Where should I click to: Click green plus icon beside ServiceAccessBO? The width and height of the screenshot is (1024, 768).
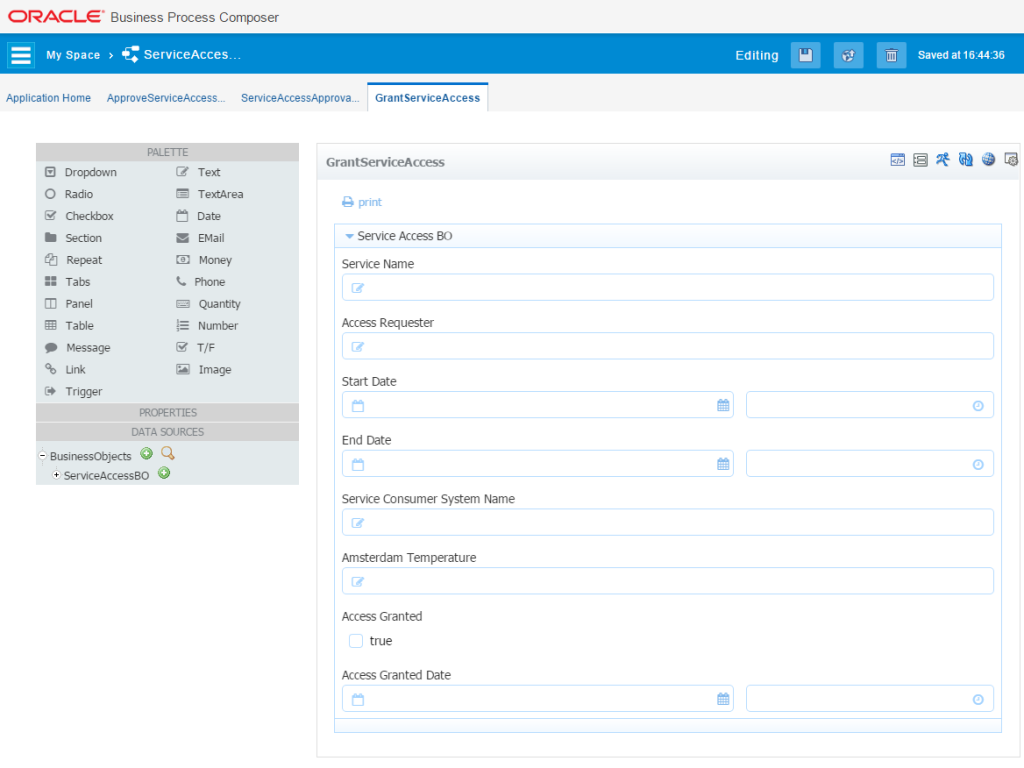(164, 474)
